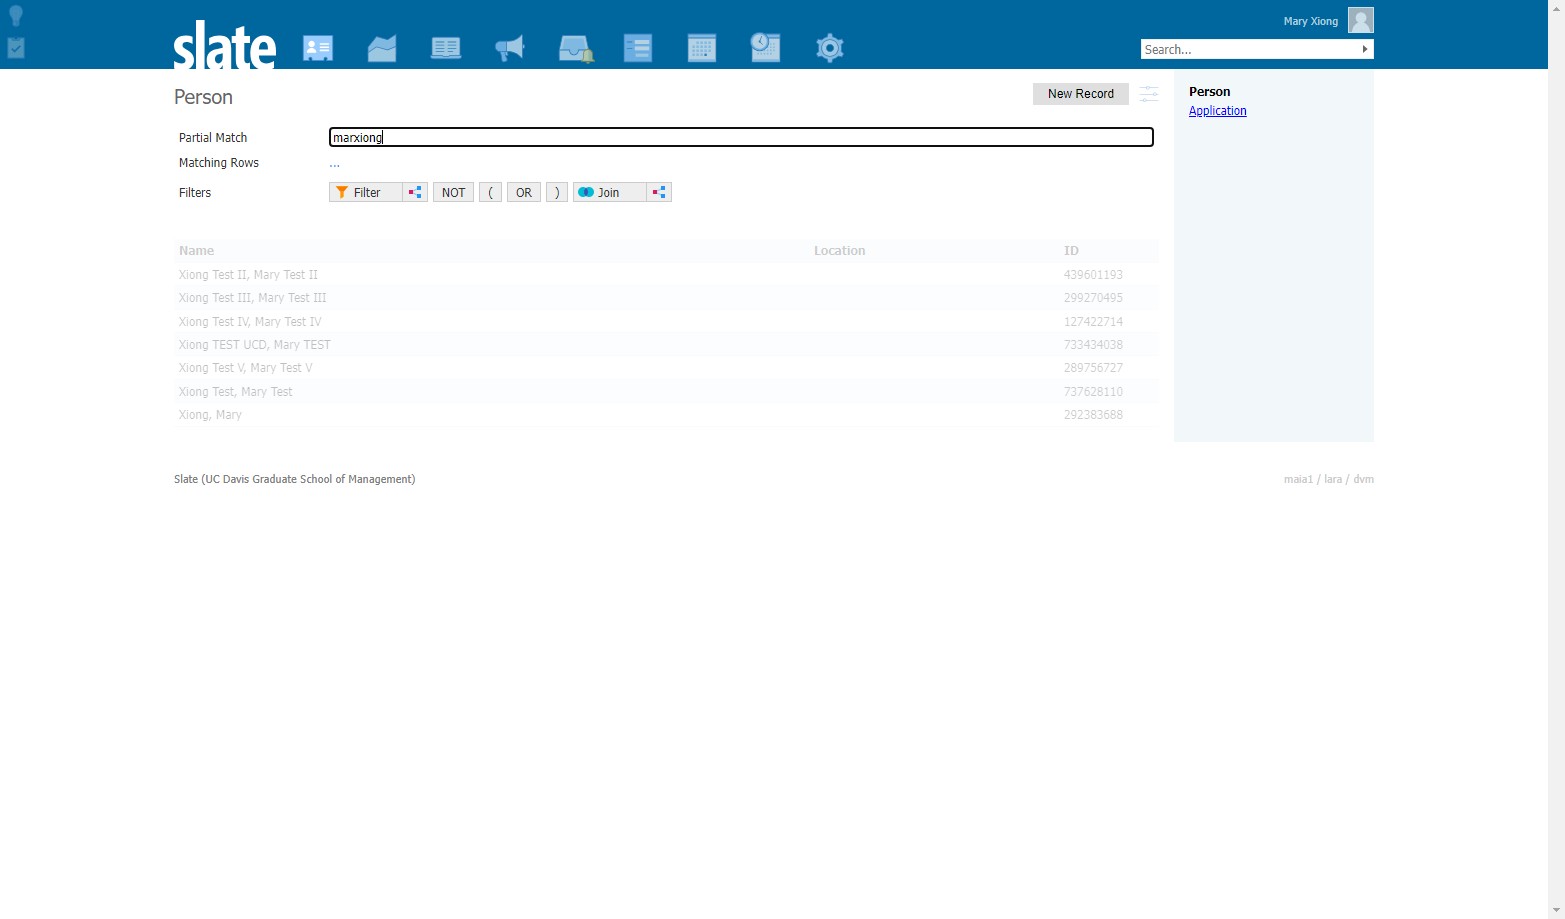Image resolution: width=1565 pixels, height=919 pixels.
Task: Open the area-chart icon in navigation
Action: point(382,48)
